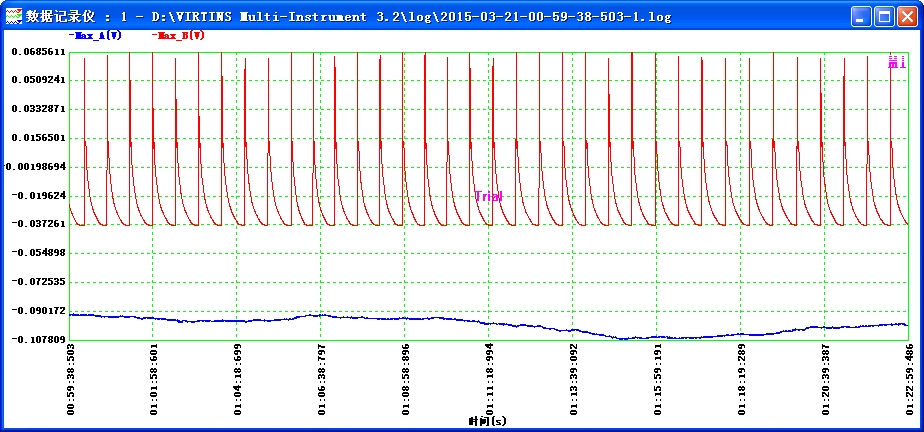Click the time label 01:15:59:191
Image resolution: width=924 pixels, height=432 pixels.
click(657, 380)
